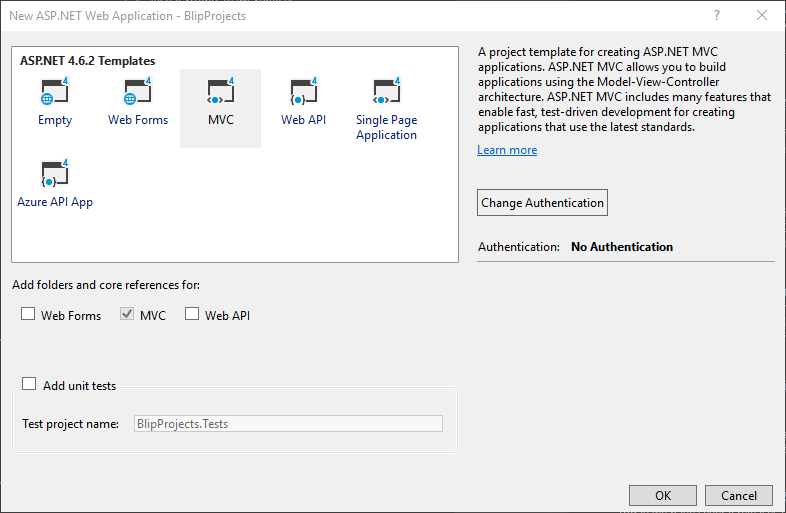Click the 'Authentication:' label
The width and height of the screenshot is (786, 513).
518,247
